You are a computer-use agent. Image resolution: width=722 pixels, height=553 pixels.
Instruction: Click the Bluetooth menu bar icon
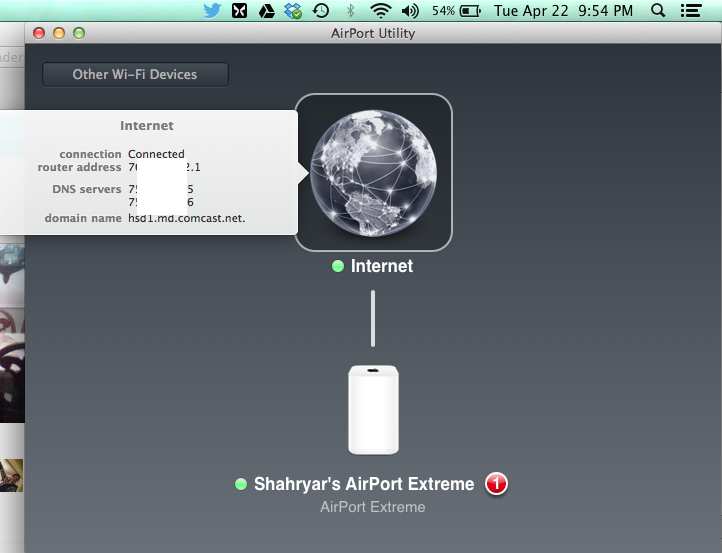[350, 11]
